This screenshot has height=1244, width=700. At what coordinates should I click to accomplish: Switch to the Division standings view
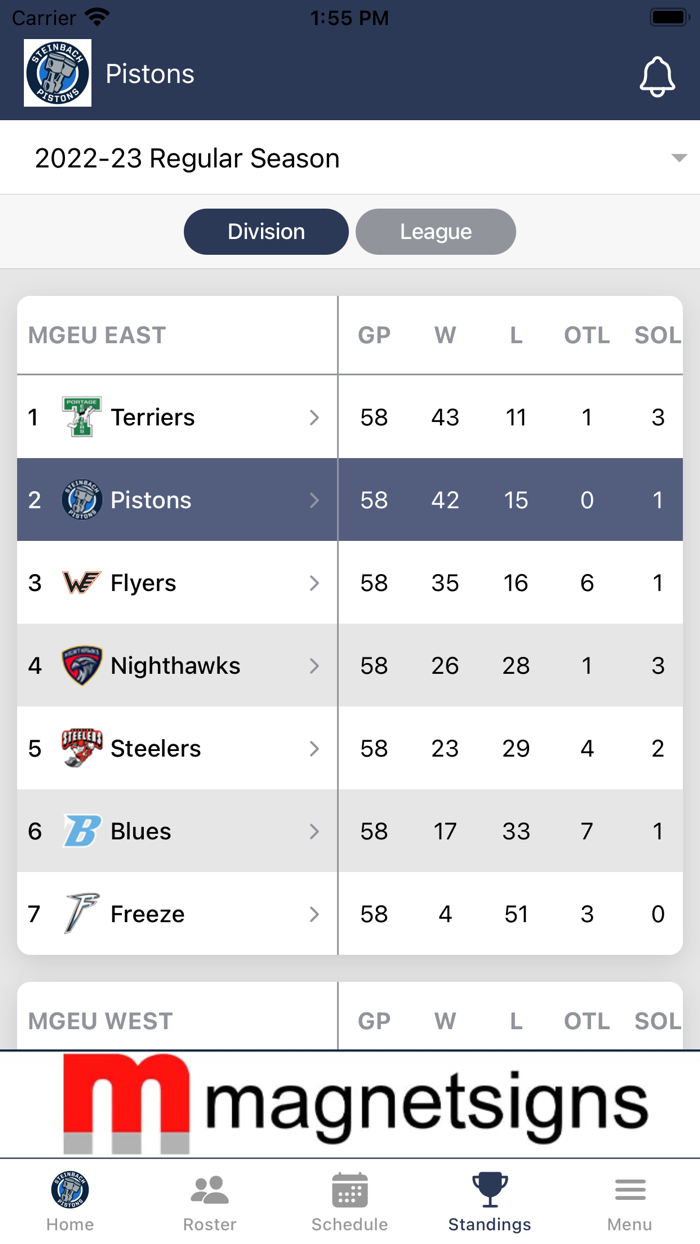(265, 231)
